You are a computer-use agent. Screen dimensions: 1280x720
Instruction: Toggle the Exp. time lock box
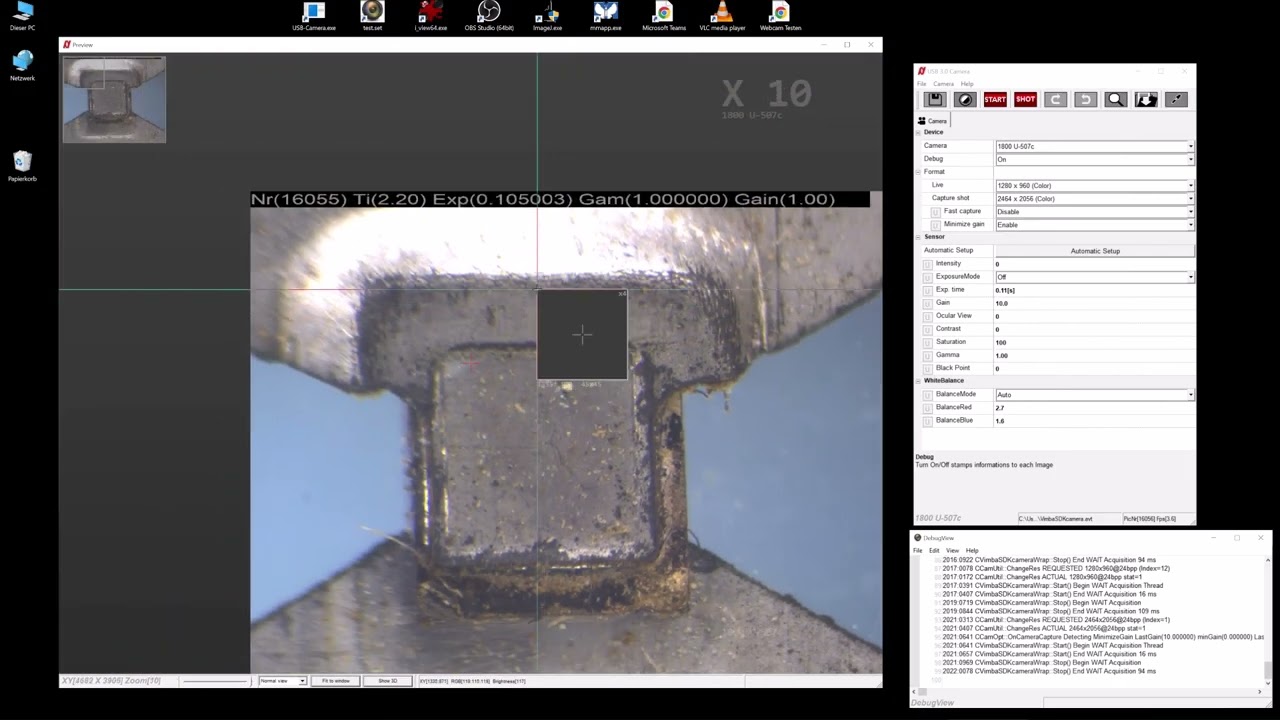click(928, 290)
